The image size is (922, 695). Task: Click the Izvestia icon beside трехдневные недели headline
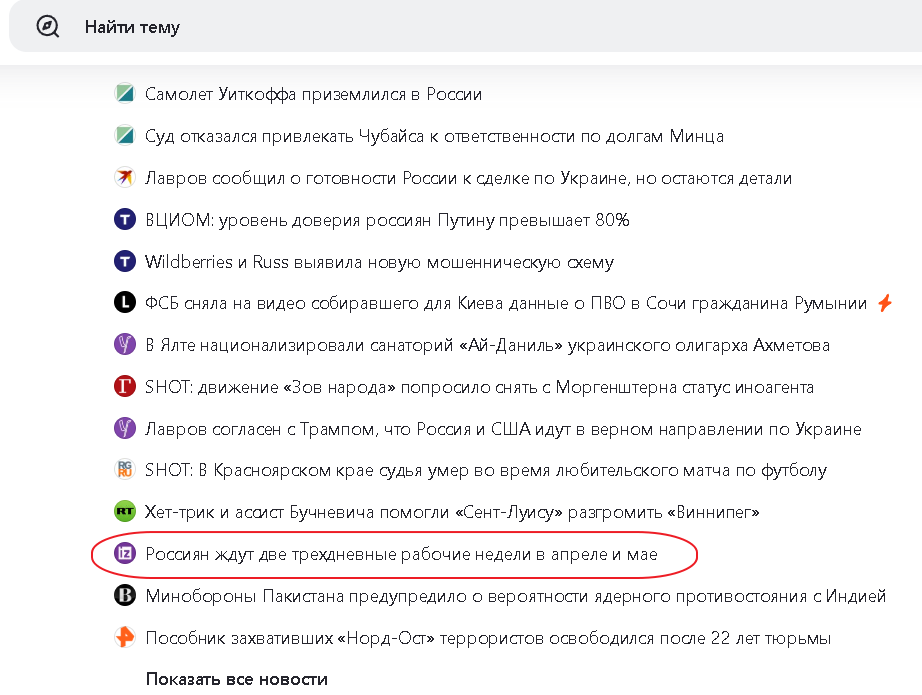(x=124, y=554)
